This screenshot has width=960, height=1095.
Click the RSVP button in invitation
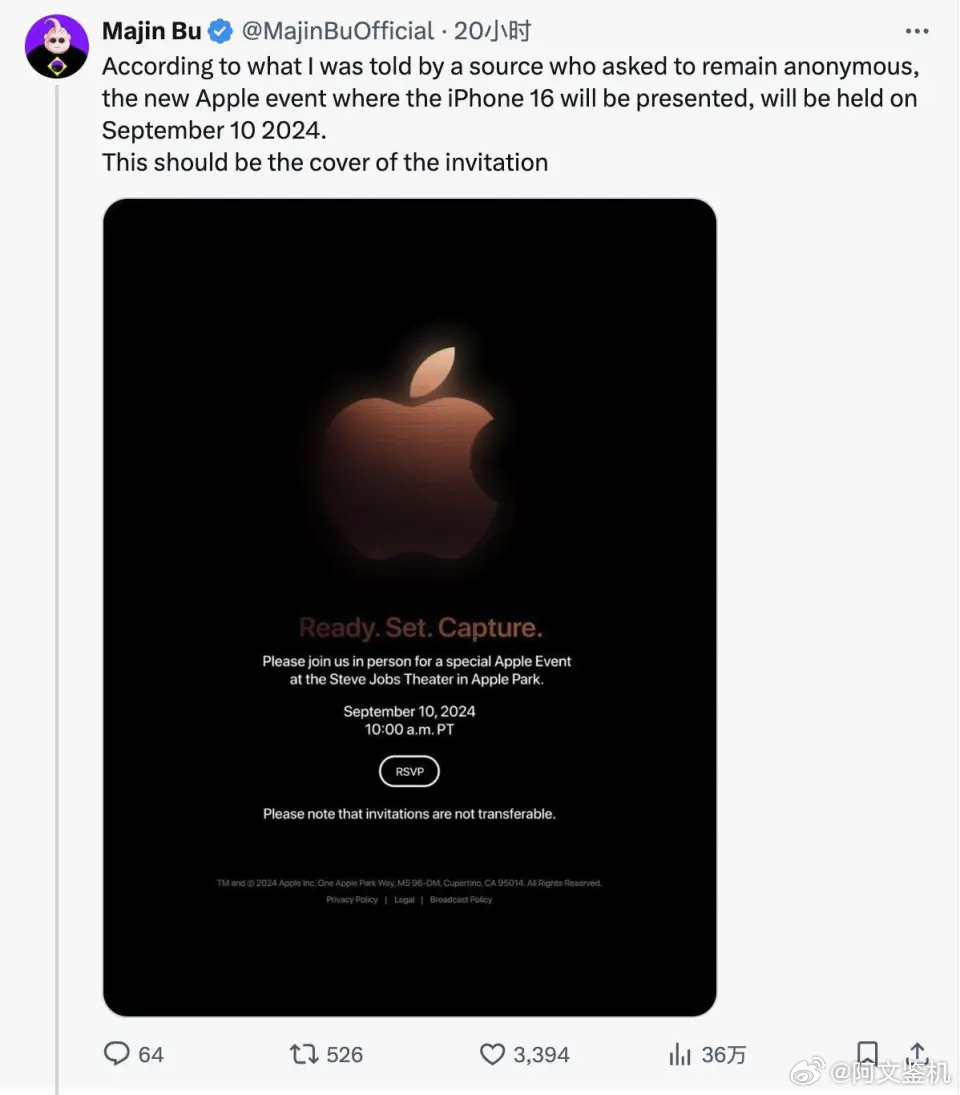(409, 771)
